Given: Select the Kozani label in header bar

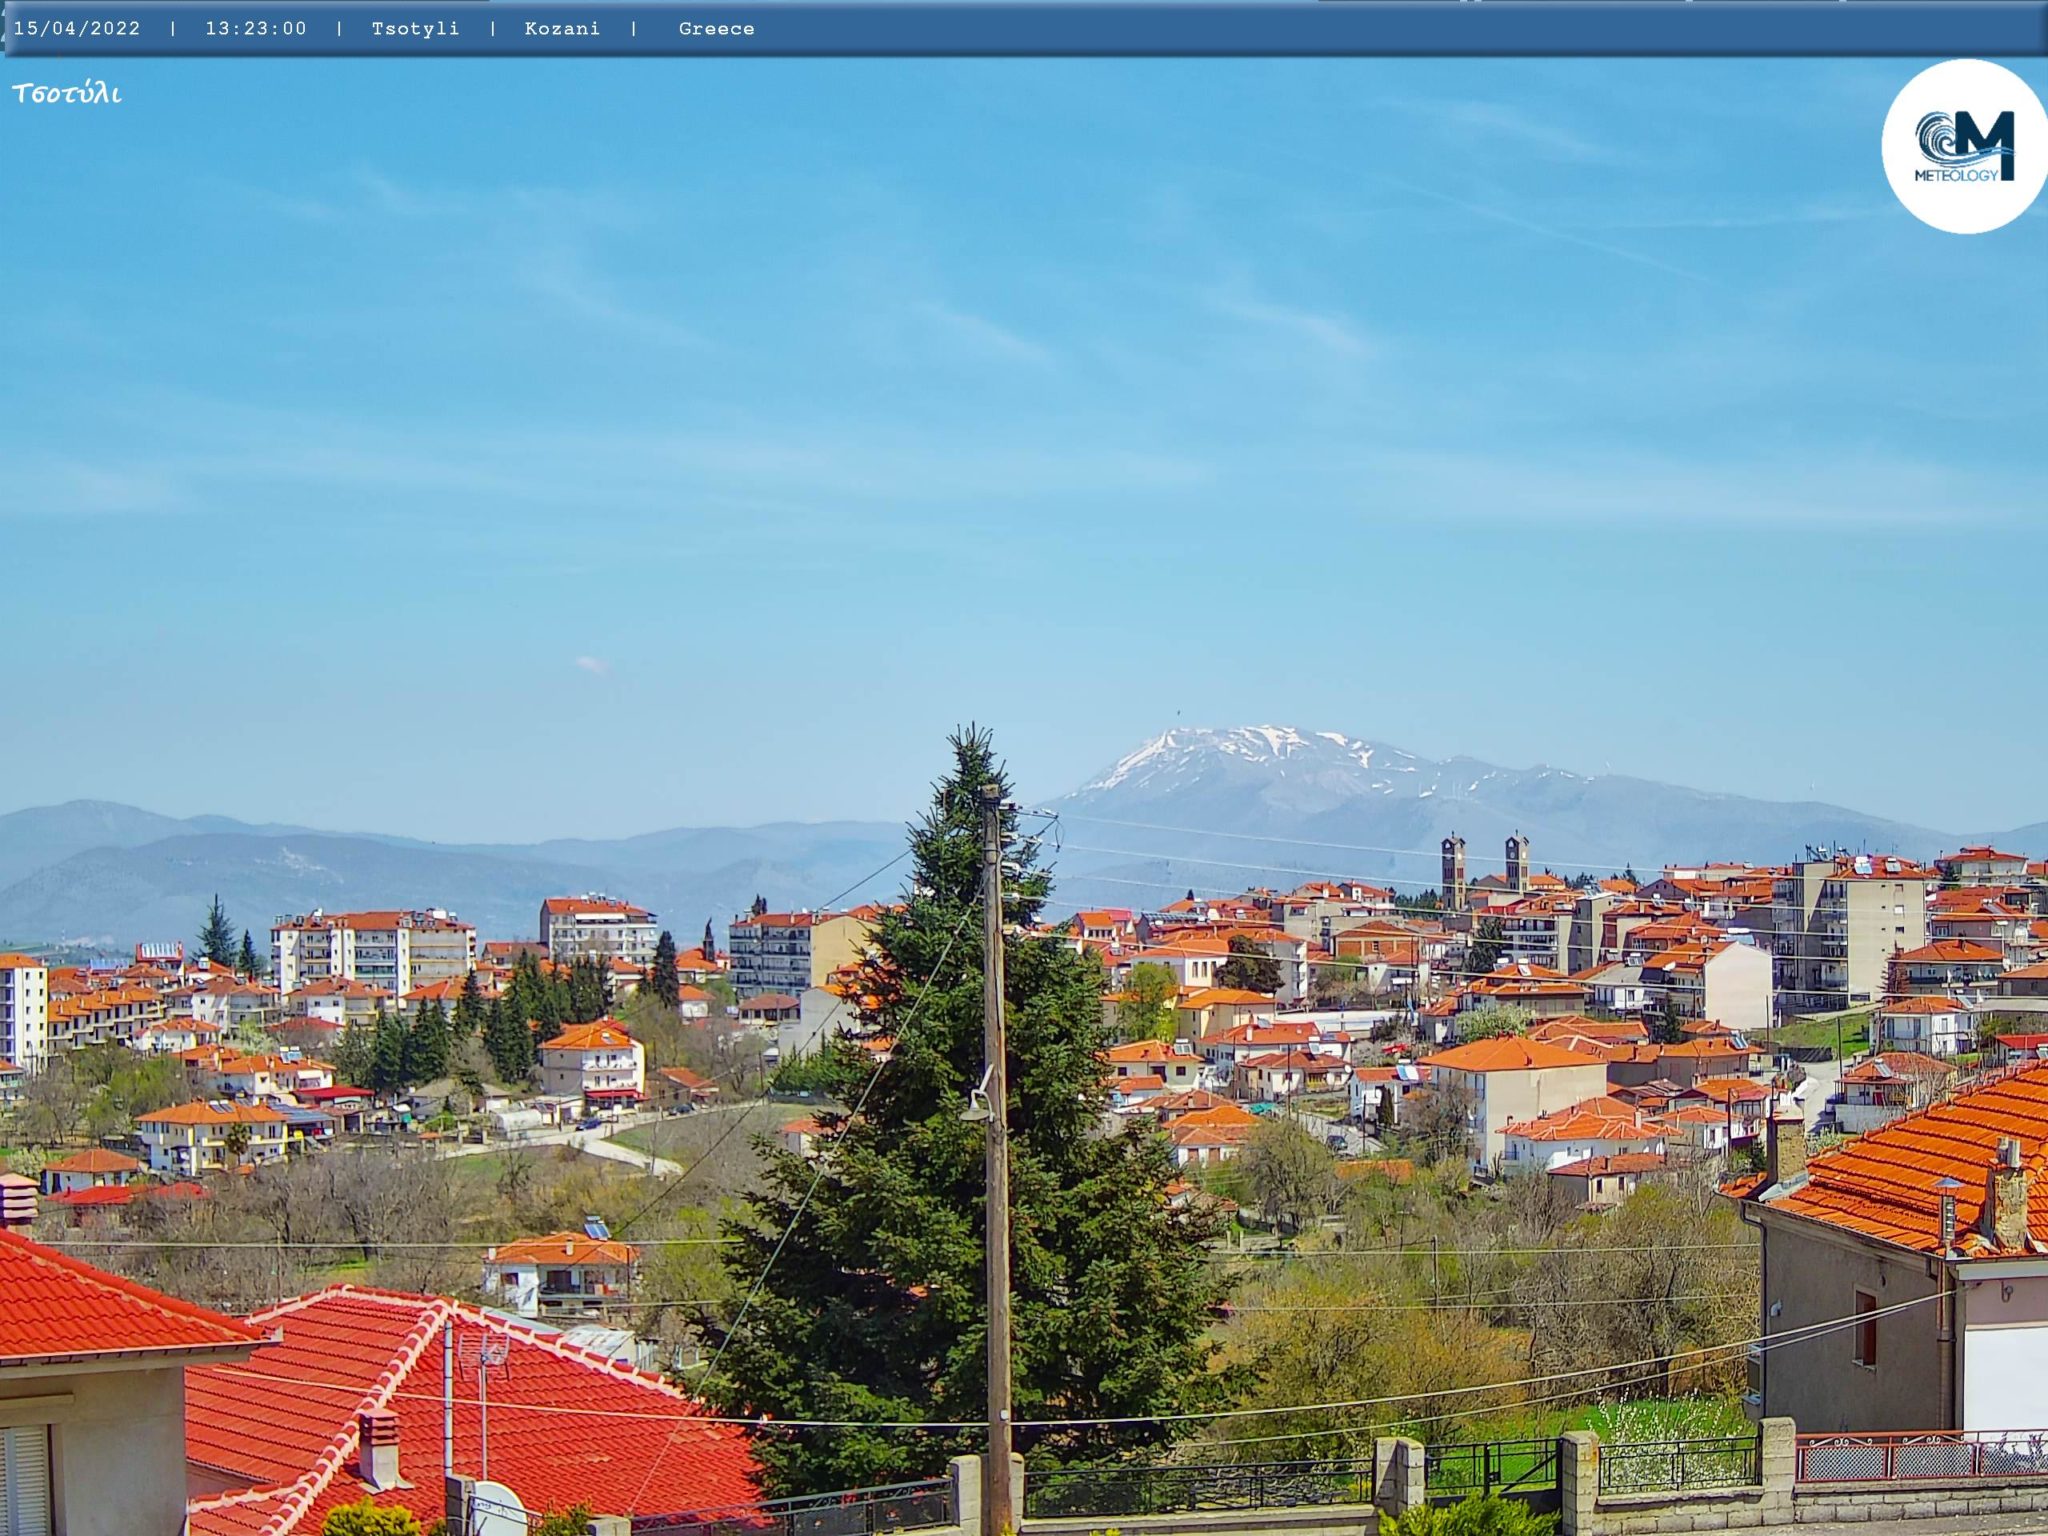Looking at the screenshot, I should tap(562, 29).
